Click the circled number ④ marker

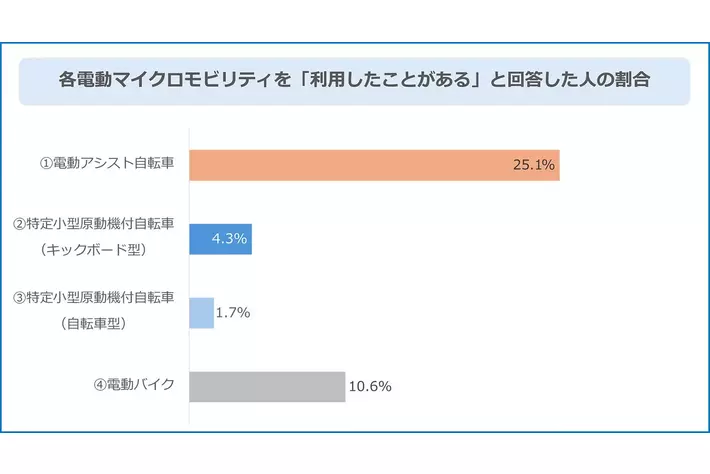tap(100, 385)
